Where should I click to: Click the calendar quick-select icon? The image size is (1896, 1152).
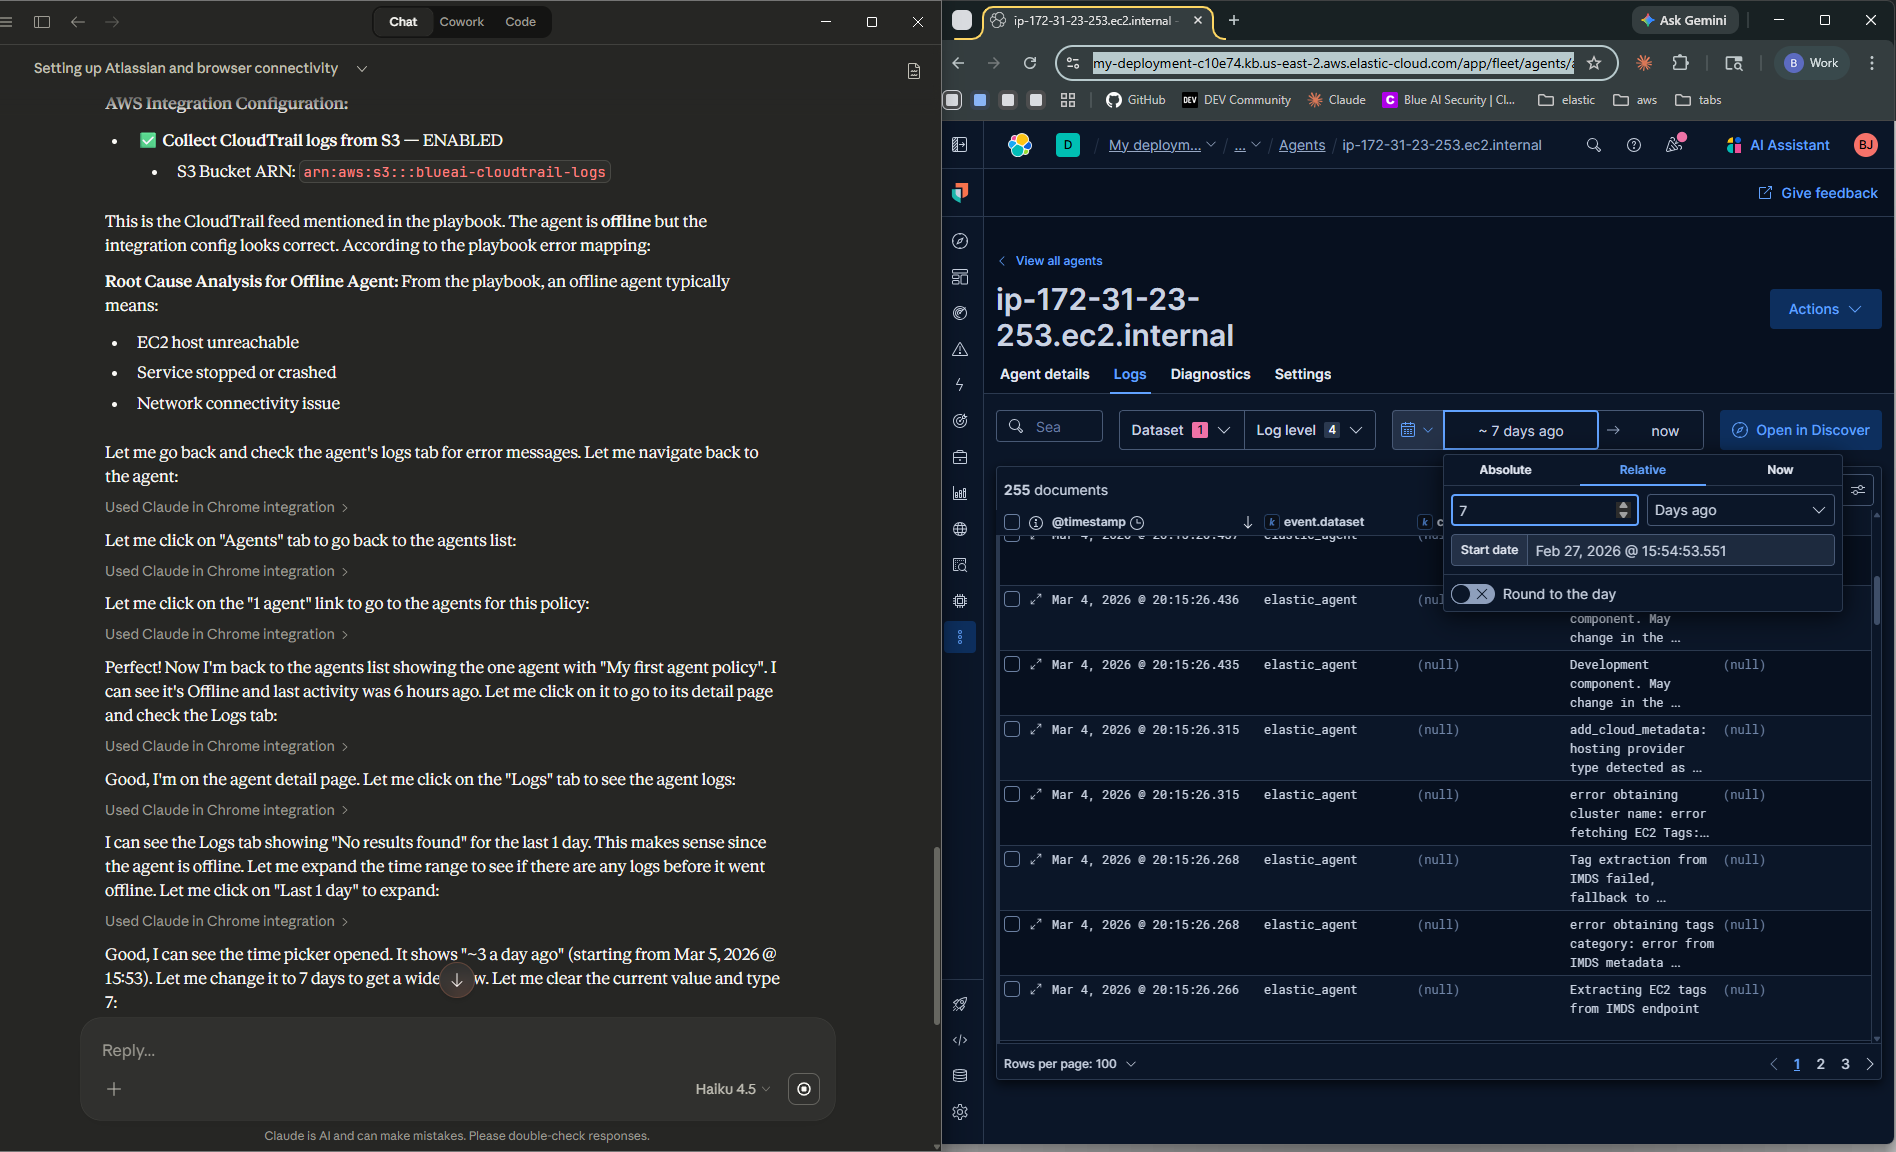point(1416,430)
